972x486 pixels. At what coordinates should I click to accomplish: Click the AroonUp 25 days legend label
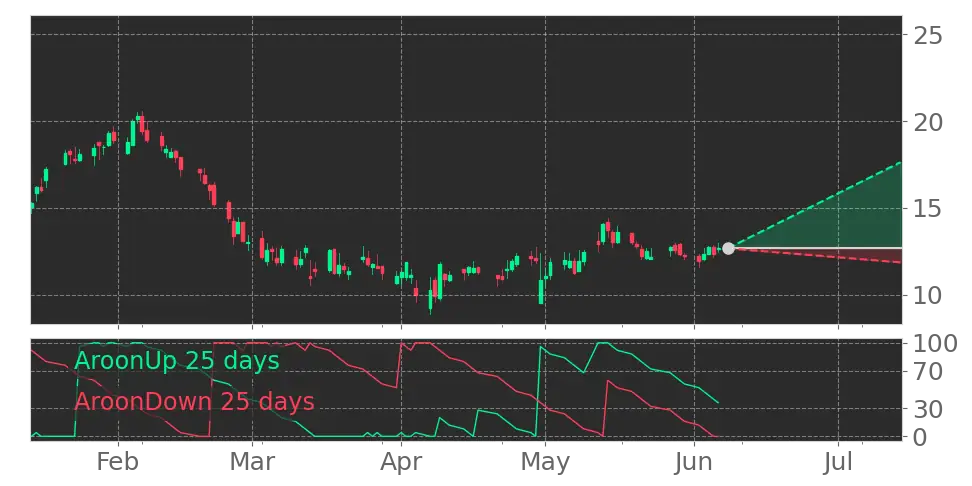click(177, 360)
